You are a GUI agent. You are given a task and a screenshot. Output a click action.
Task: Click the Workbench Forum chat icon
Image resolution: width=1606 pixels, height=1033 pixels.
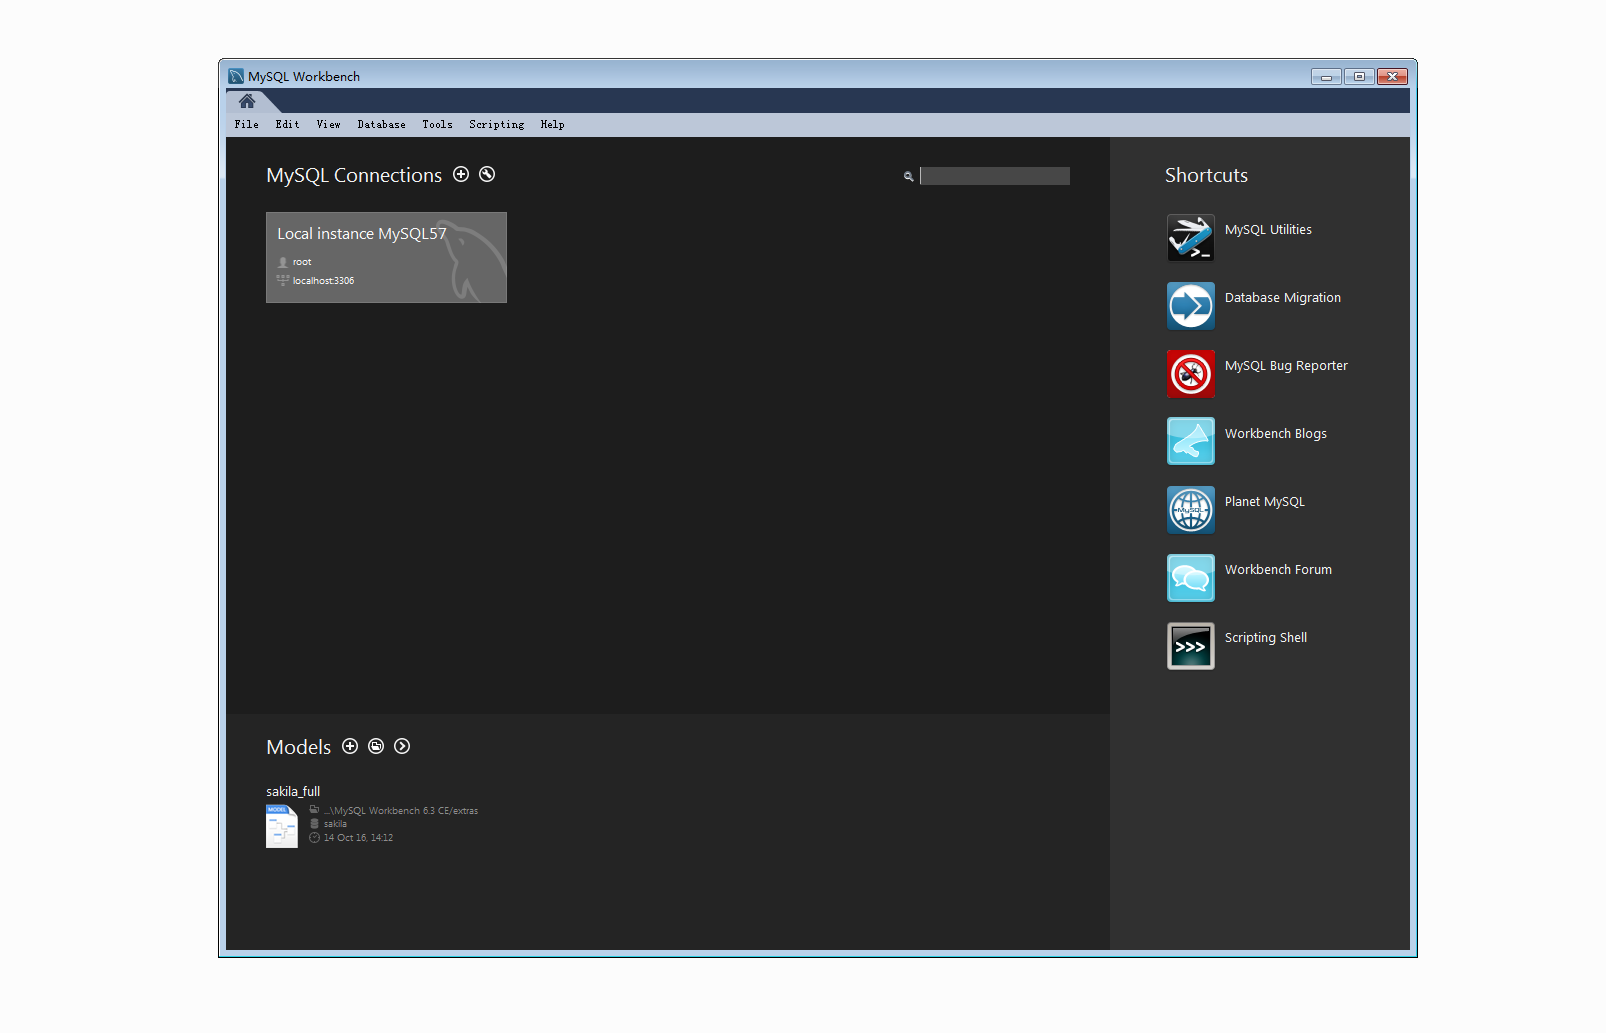coord(1191,578)
